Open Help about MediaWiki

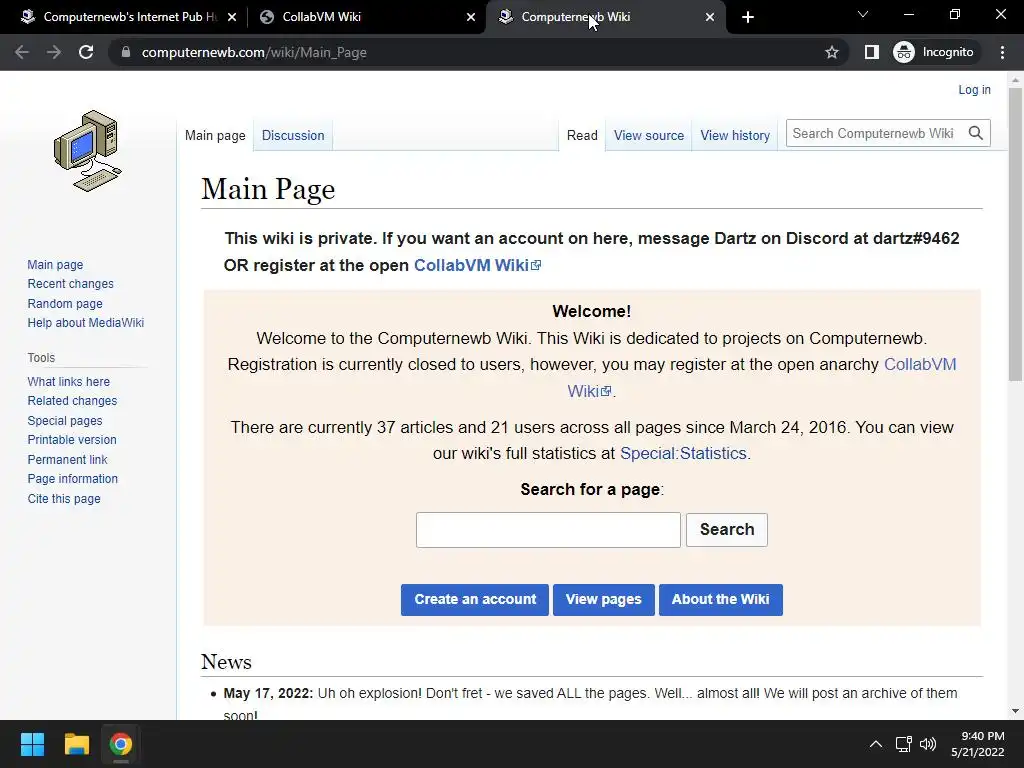(86, 323)
